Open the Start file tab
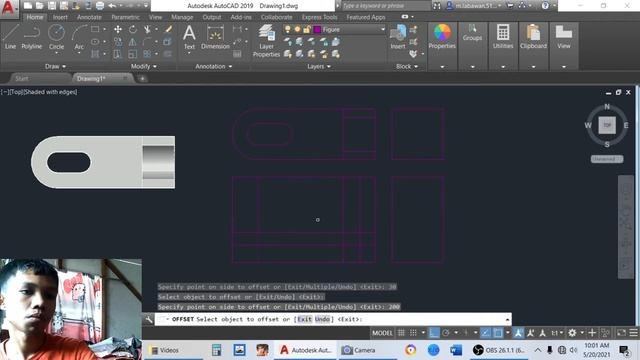Viewport: 640px width, 360px height. point(22,78)
